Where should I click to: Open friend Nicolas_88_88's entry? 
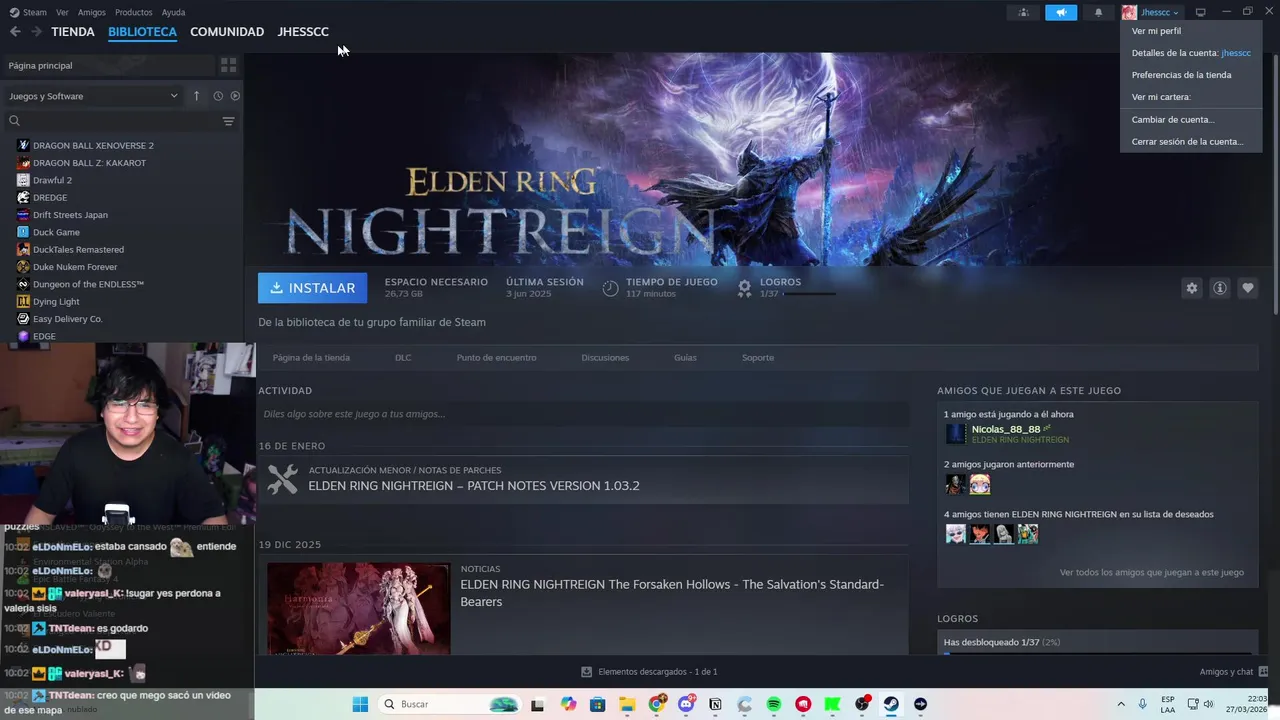tap(1009, 434)
